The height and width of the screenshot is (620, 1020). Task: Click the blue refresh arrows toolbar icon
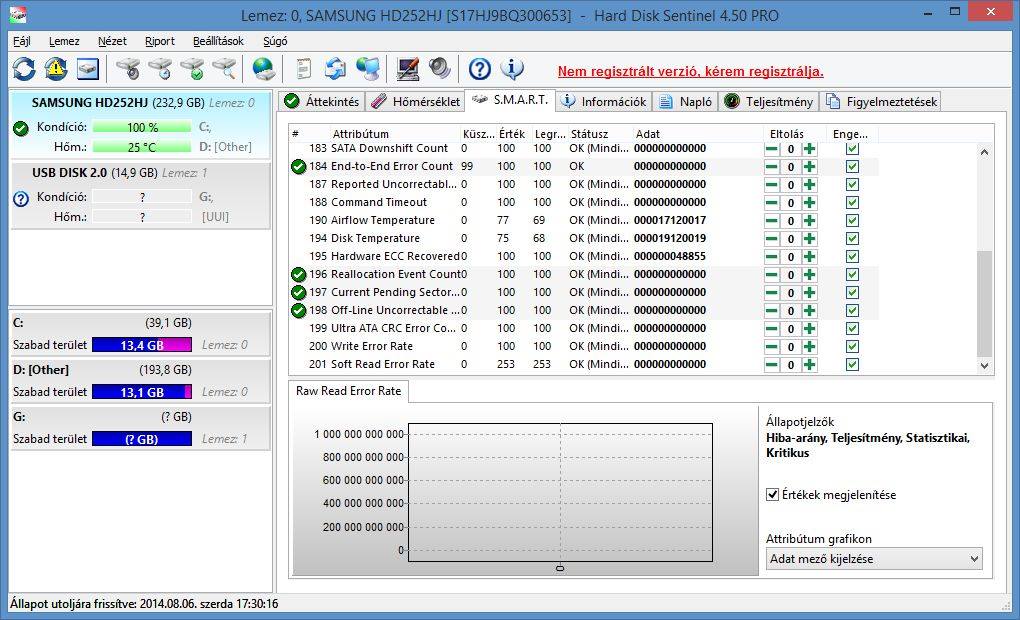pos(24,69)
